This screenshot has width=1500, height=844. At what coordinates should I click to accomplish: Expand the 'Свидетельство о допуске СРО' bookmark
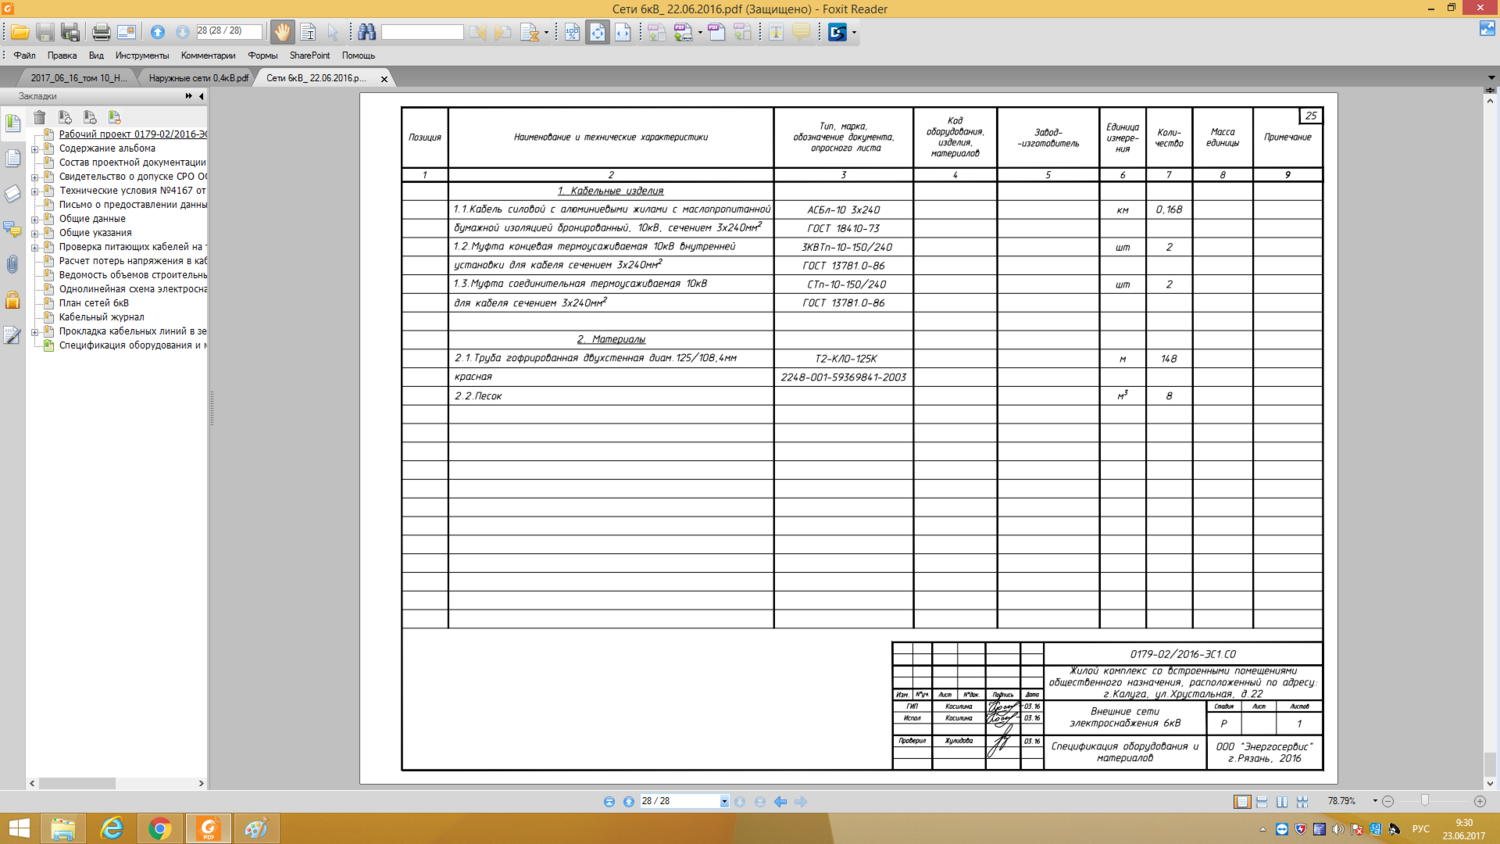click(35, 177)
